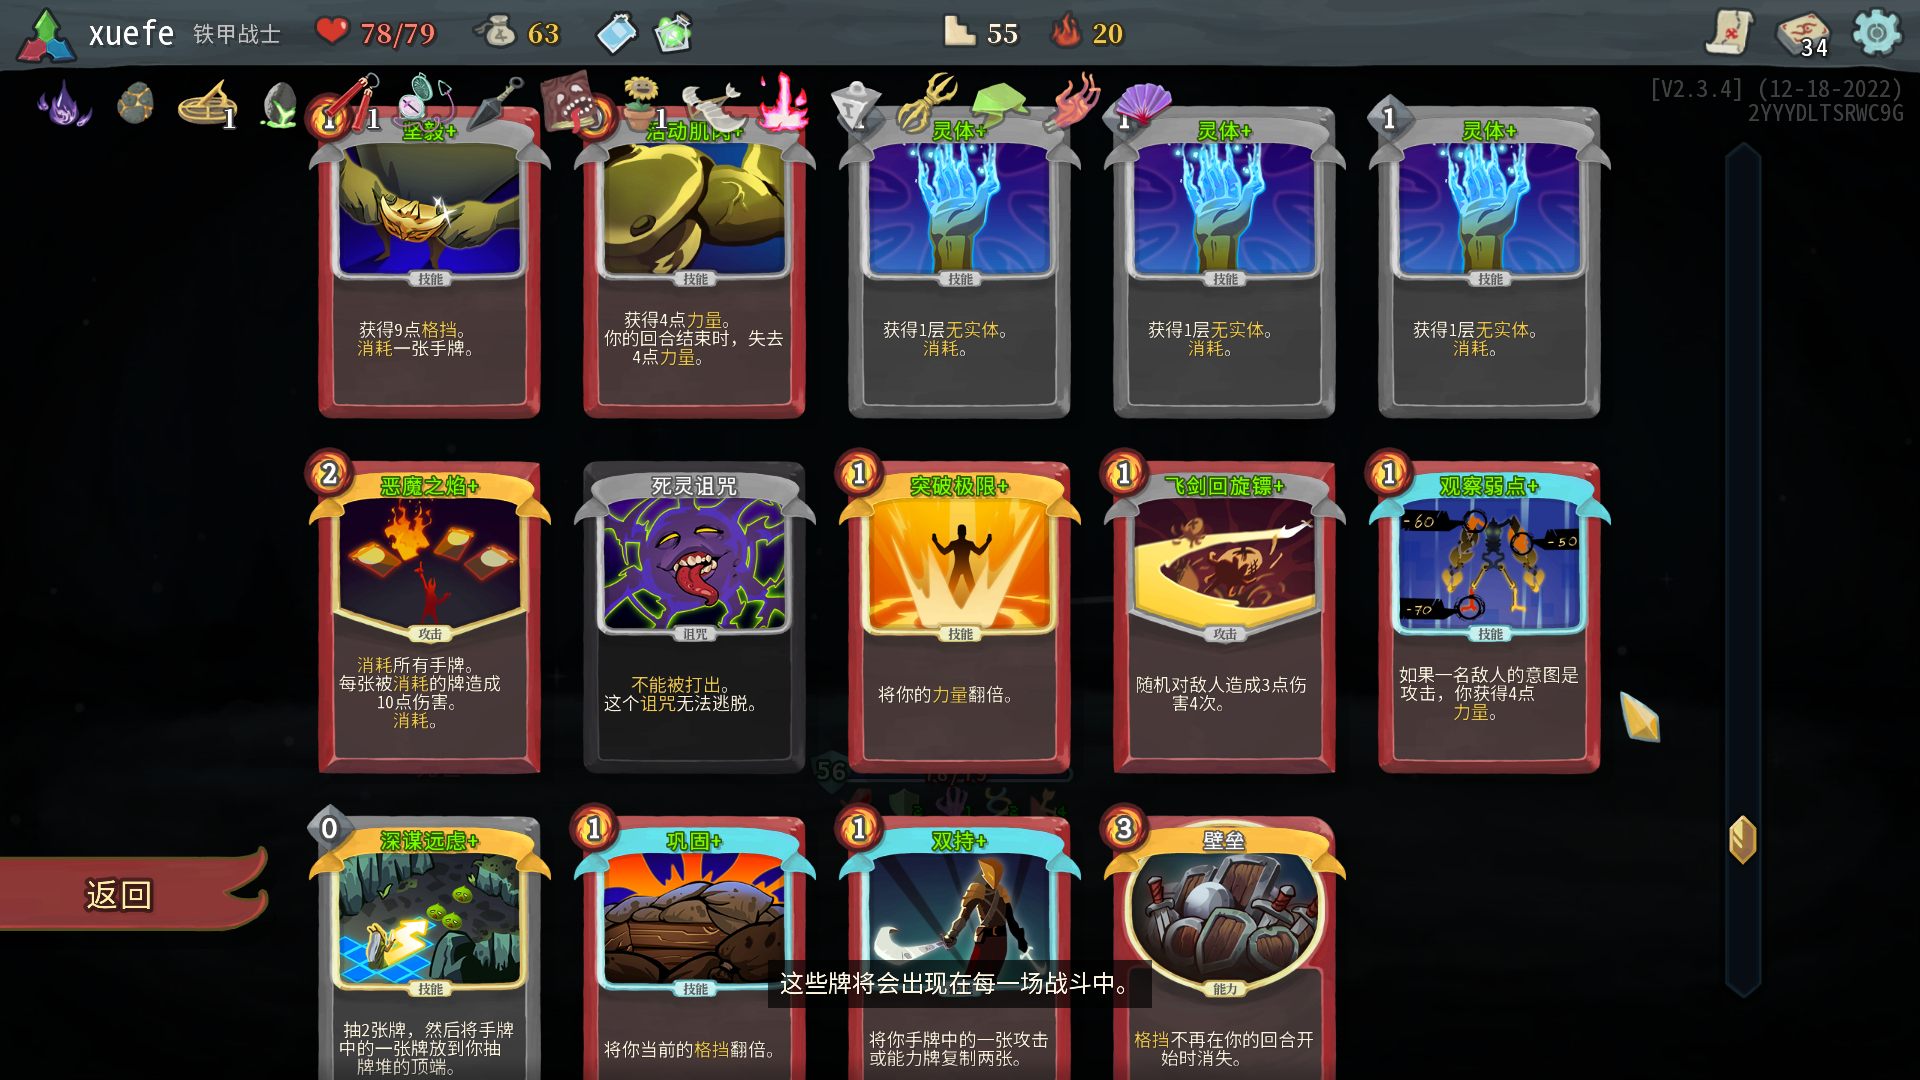Click the red heart health icon
The image size is (1920, 1080).
pyautogui.click(x=331, y=31)
